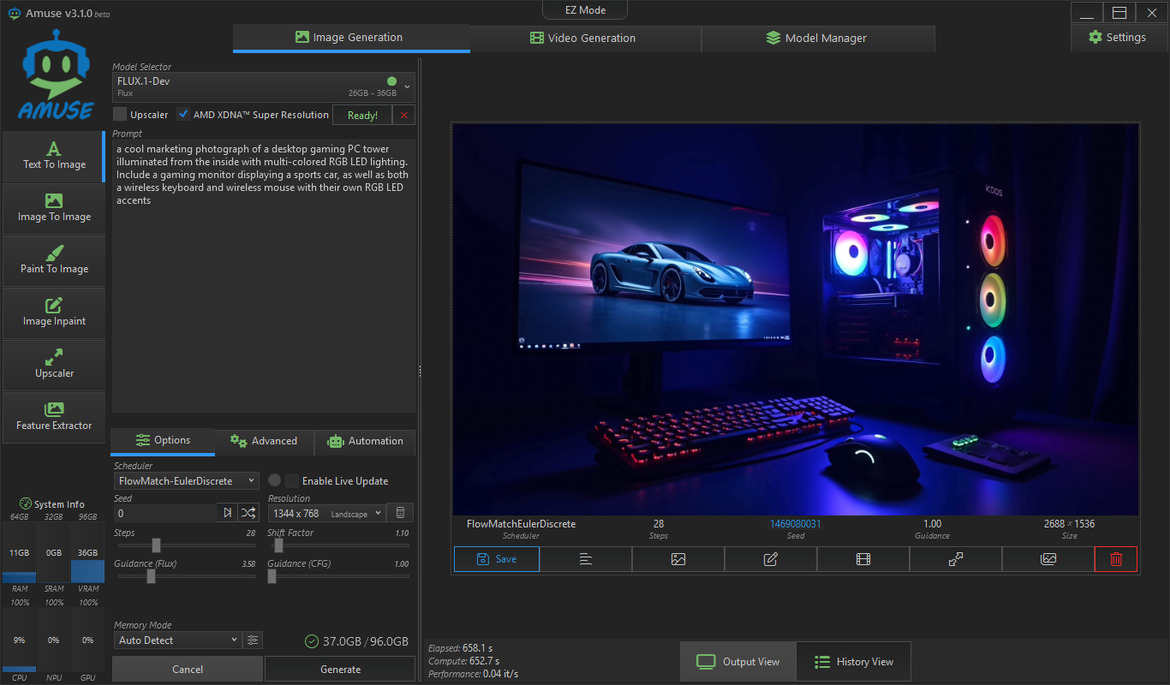The image size is (1170, 685).
Task: Adjust the Guidance (CFG) slider handle
Action: pyautogui.click(x=272, y=576)
